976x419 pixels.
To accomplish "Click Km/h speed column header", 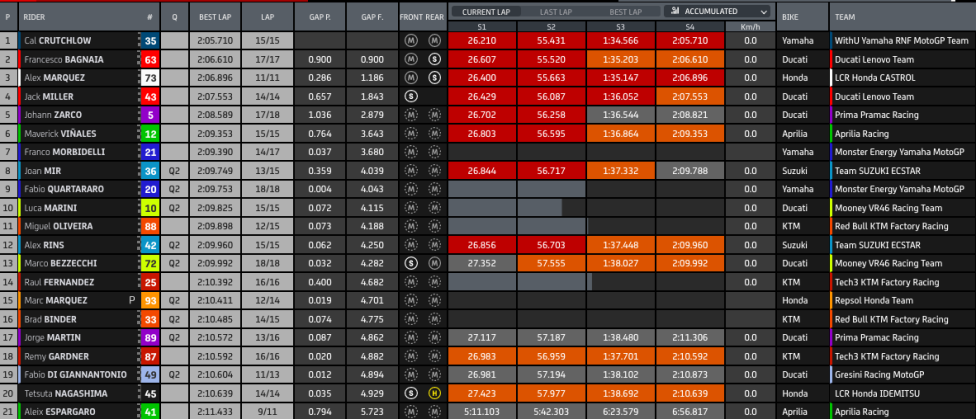I will coord(751,26).
